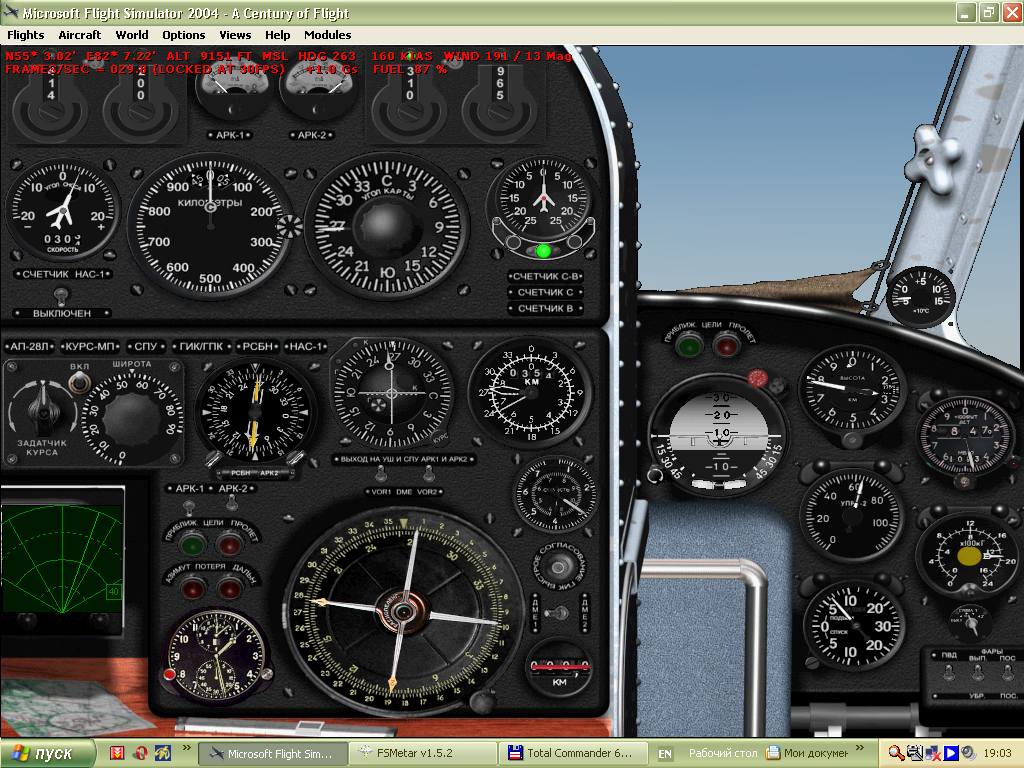Image resolution: width=1024 pixels, height=768 pixels.
Task: Click the yellow-needle course indicator
Action: [x=254, y=411]
